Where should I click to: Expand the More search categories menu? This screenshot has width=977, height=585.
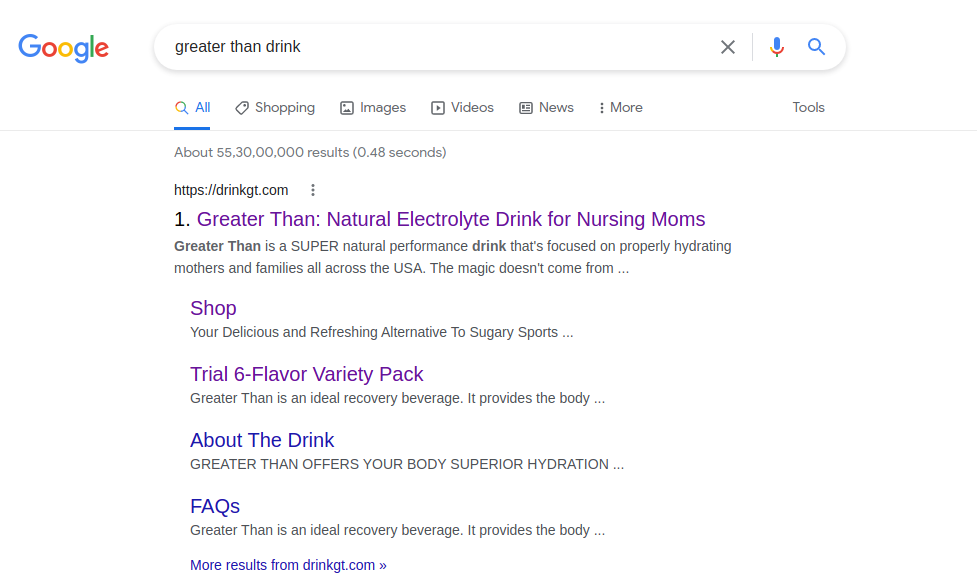[x=621, y=108]
